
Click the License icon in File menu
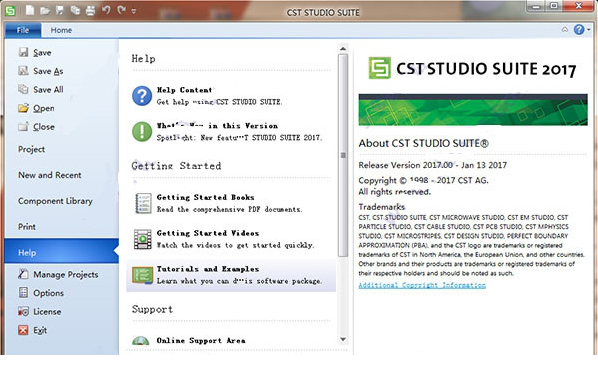pyautogui.click(x=24, y=311)
